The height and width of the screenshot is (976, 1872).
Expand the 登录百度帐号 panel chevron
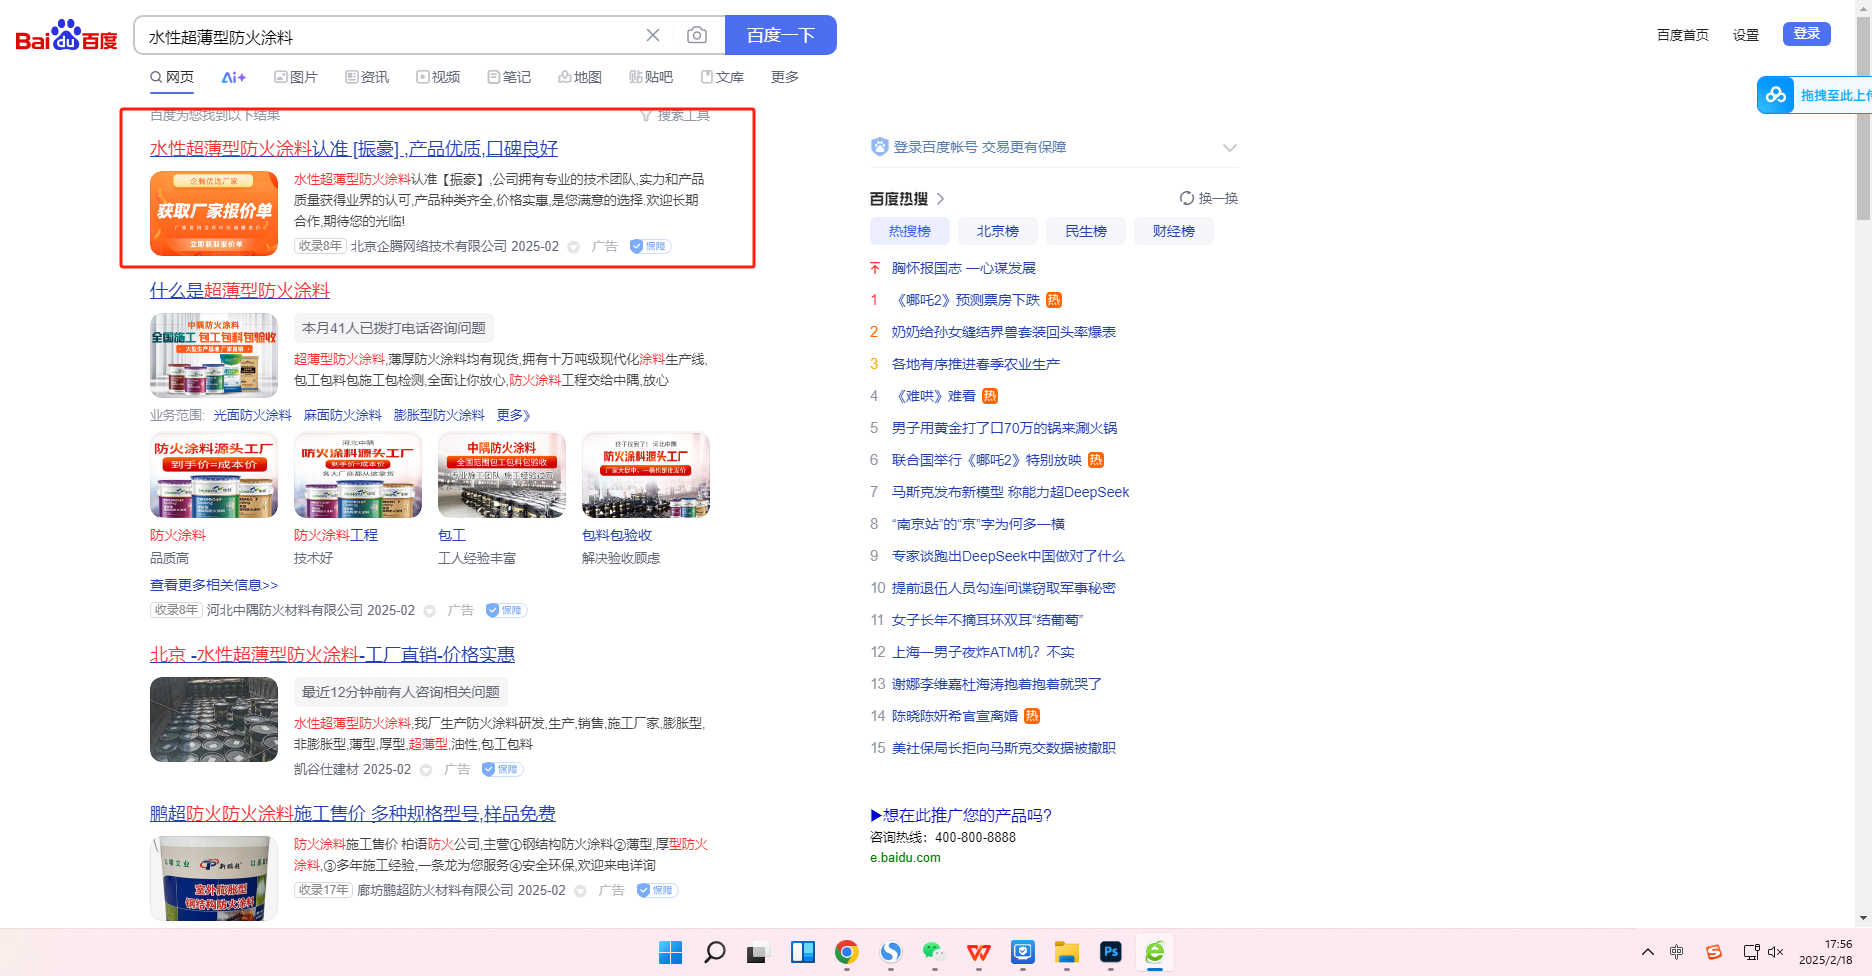[1230, 148]
